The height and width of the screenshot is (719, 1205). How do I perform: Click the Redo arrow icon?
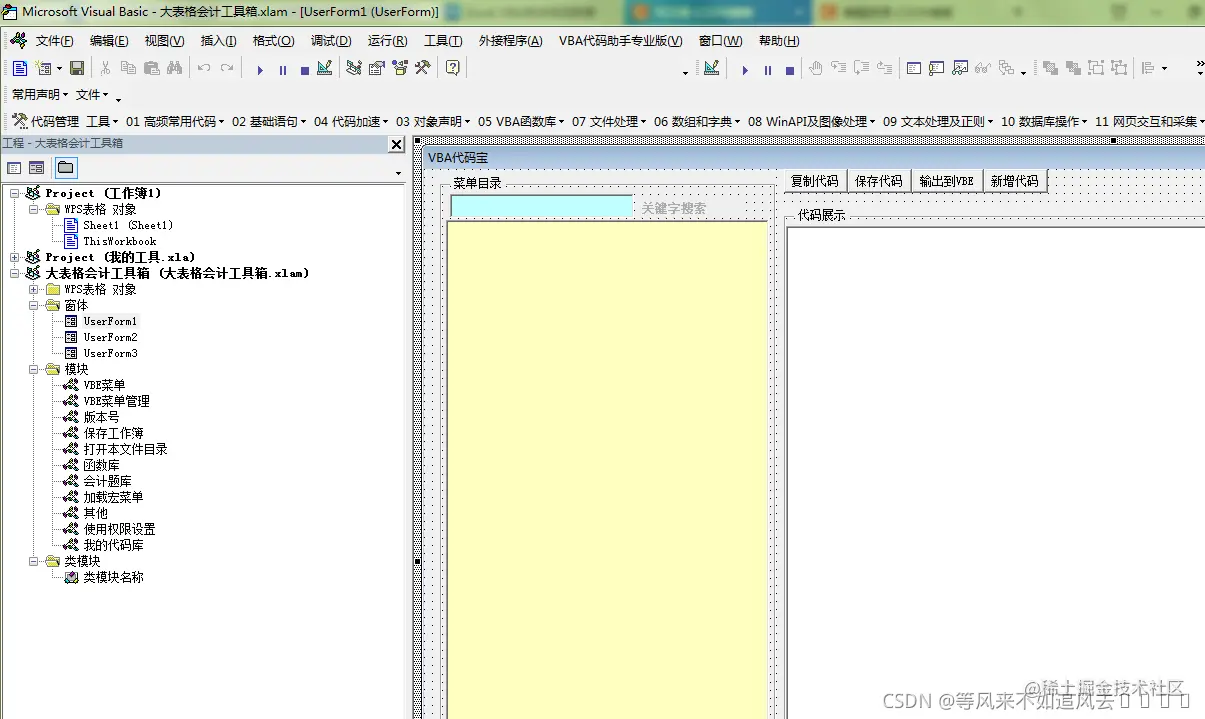coord(227,68)
